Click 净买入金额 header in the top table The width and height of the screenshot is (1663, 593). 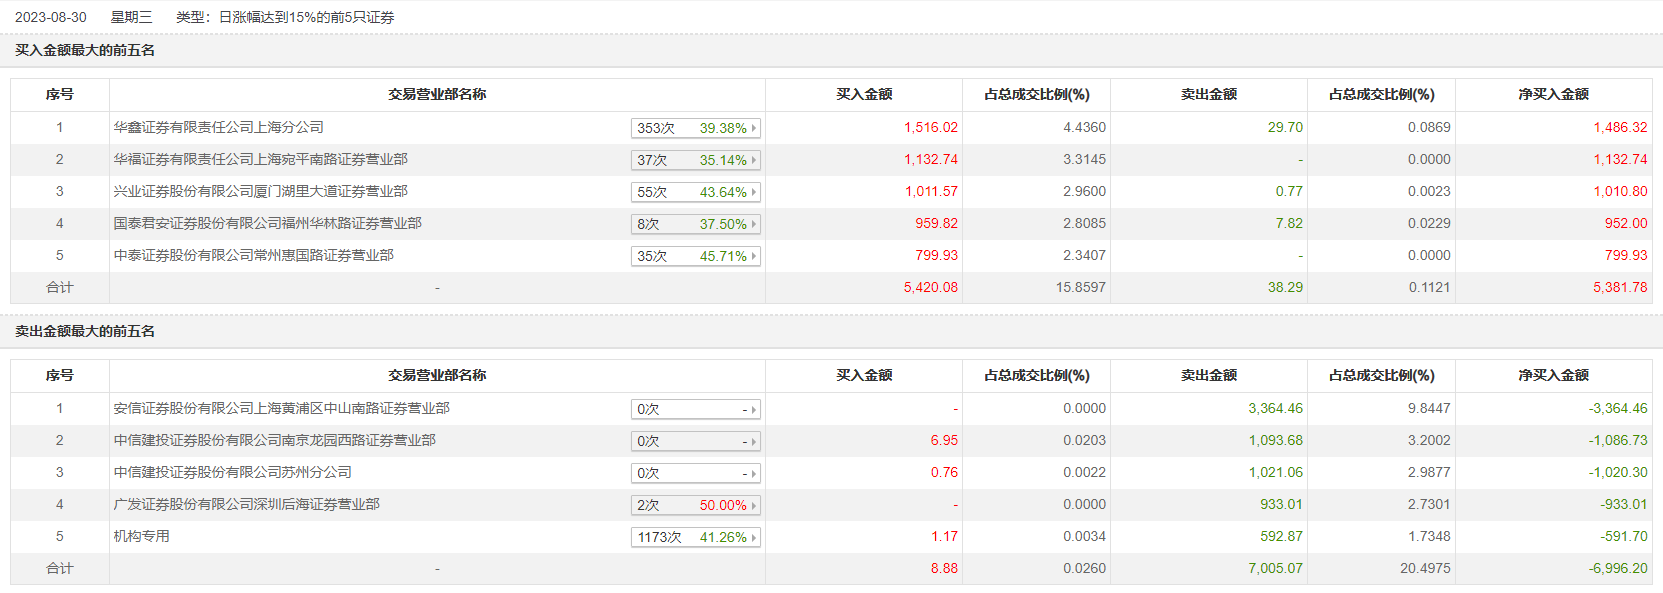[1553, 94]
